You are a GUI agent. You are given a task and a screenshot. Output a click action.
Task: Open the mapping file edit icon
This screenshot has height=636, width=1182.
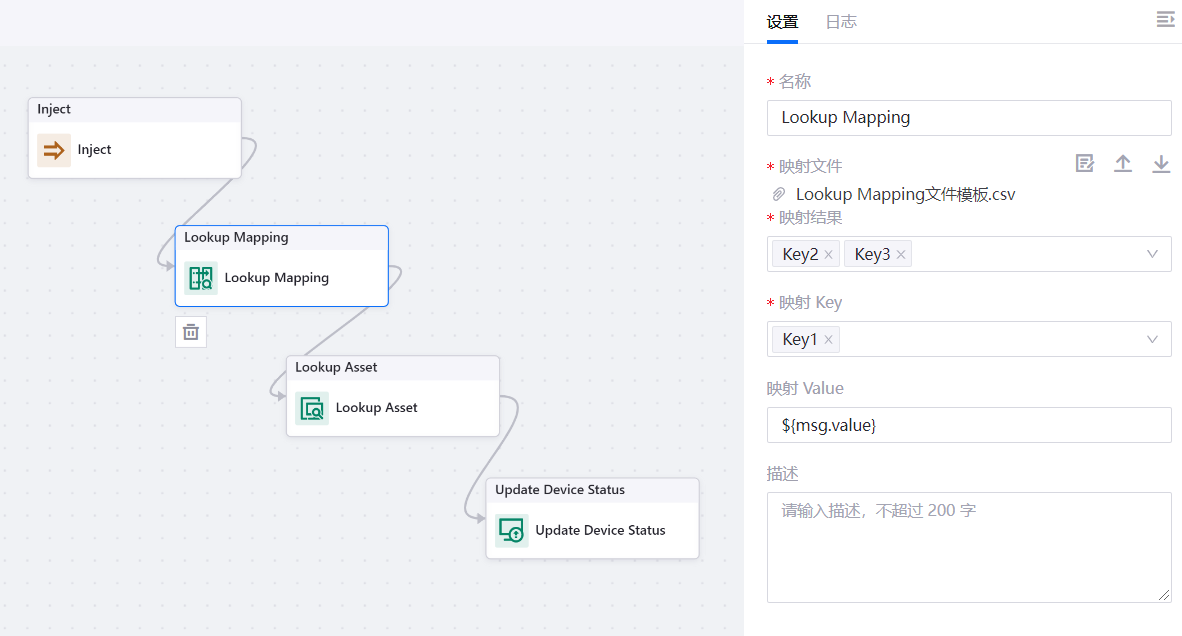[x=1085, y=163]
